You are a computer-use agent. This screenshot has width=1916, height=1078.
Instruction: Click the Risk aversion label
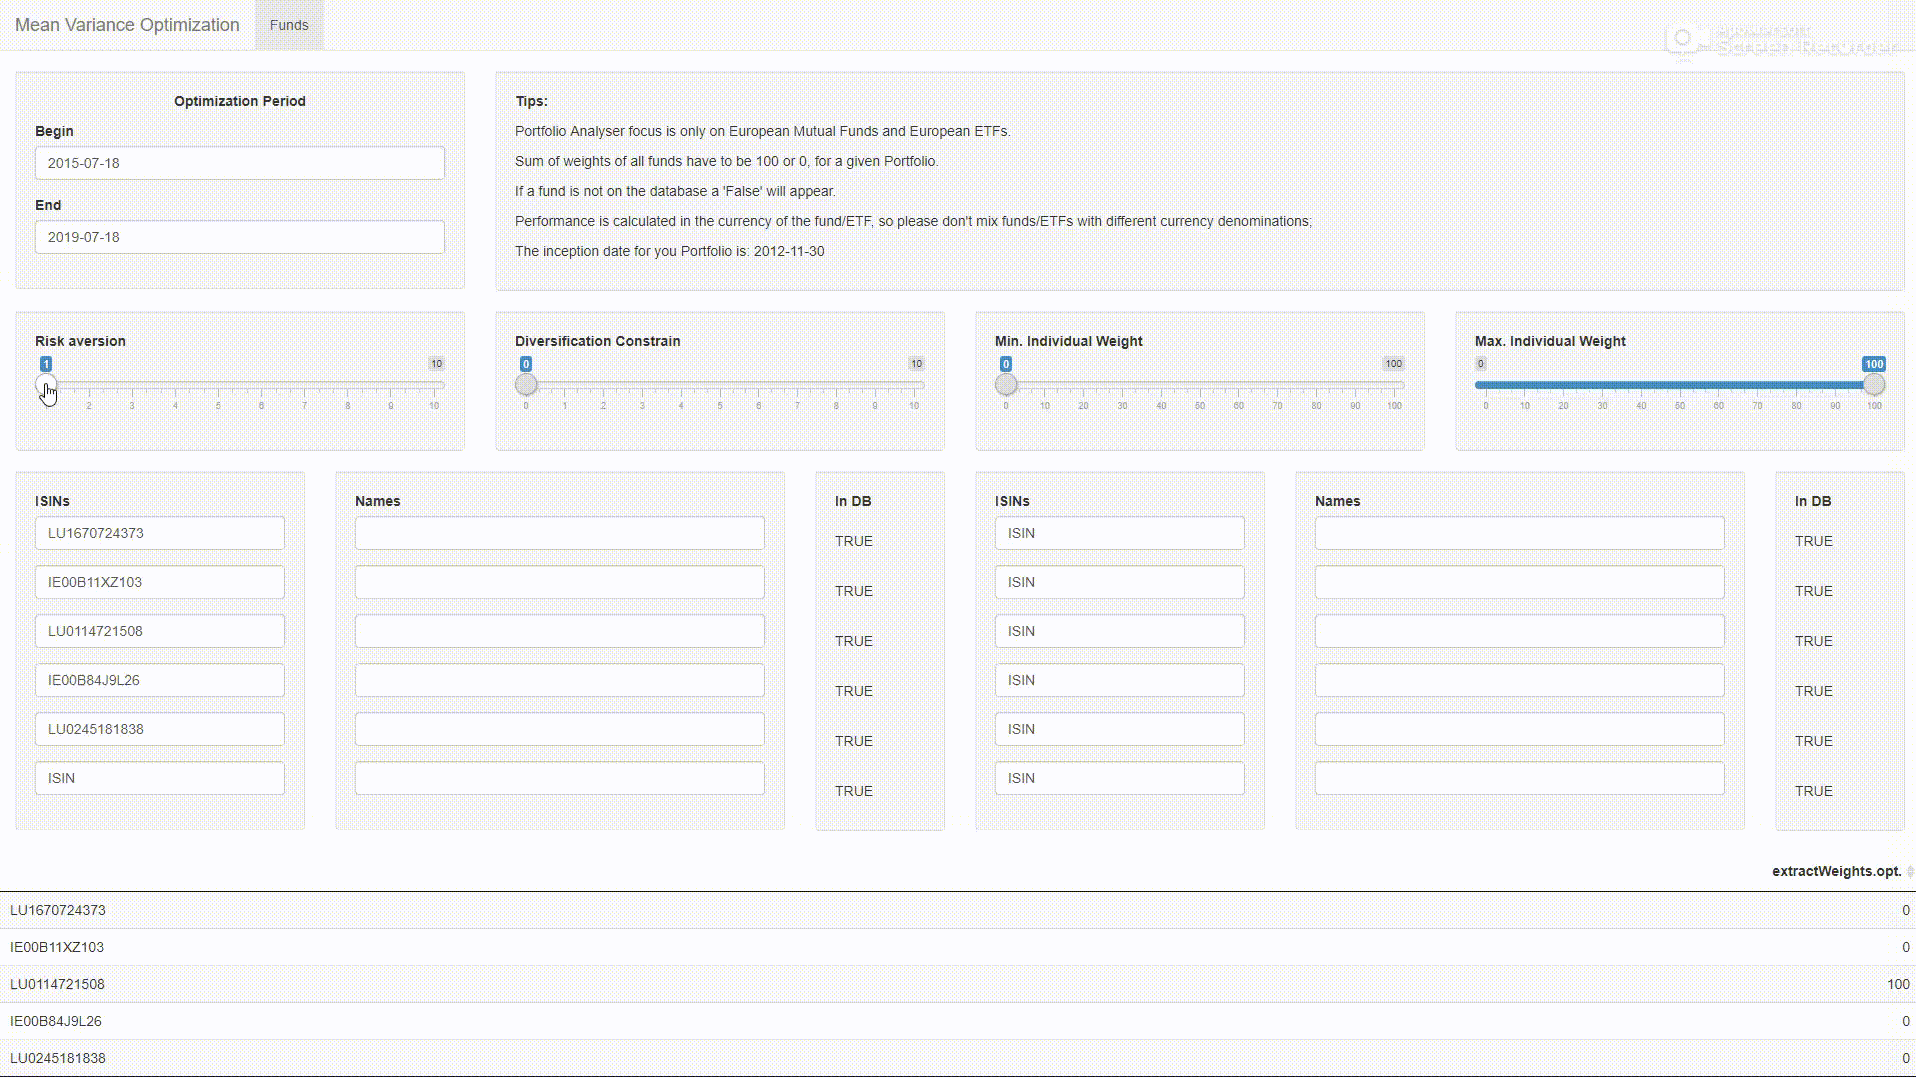pyautogui.click(x=80, y=341)
